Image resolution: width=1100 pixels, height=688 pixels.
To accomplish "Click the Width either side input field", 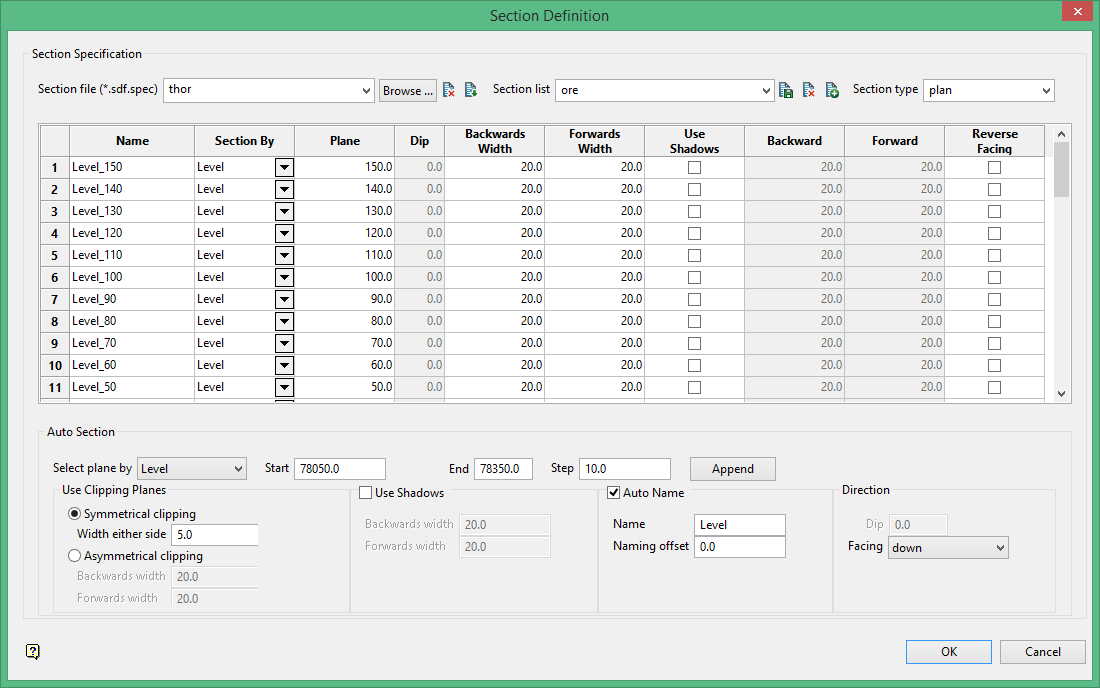I will 215,535.
